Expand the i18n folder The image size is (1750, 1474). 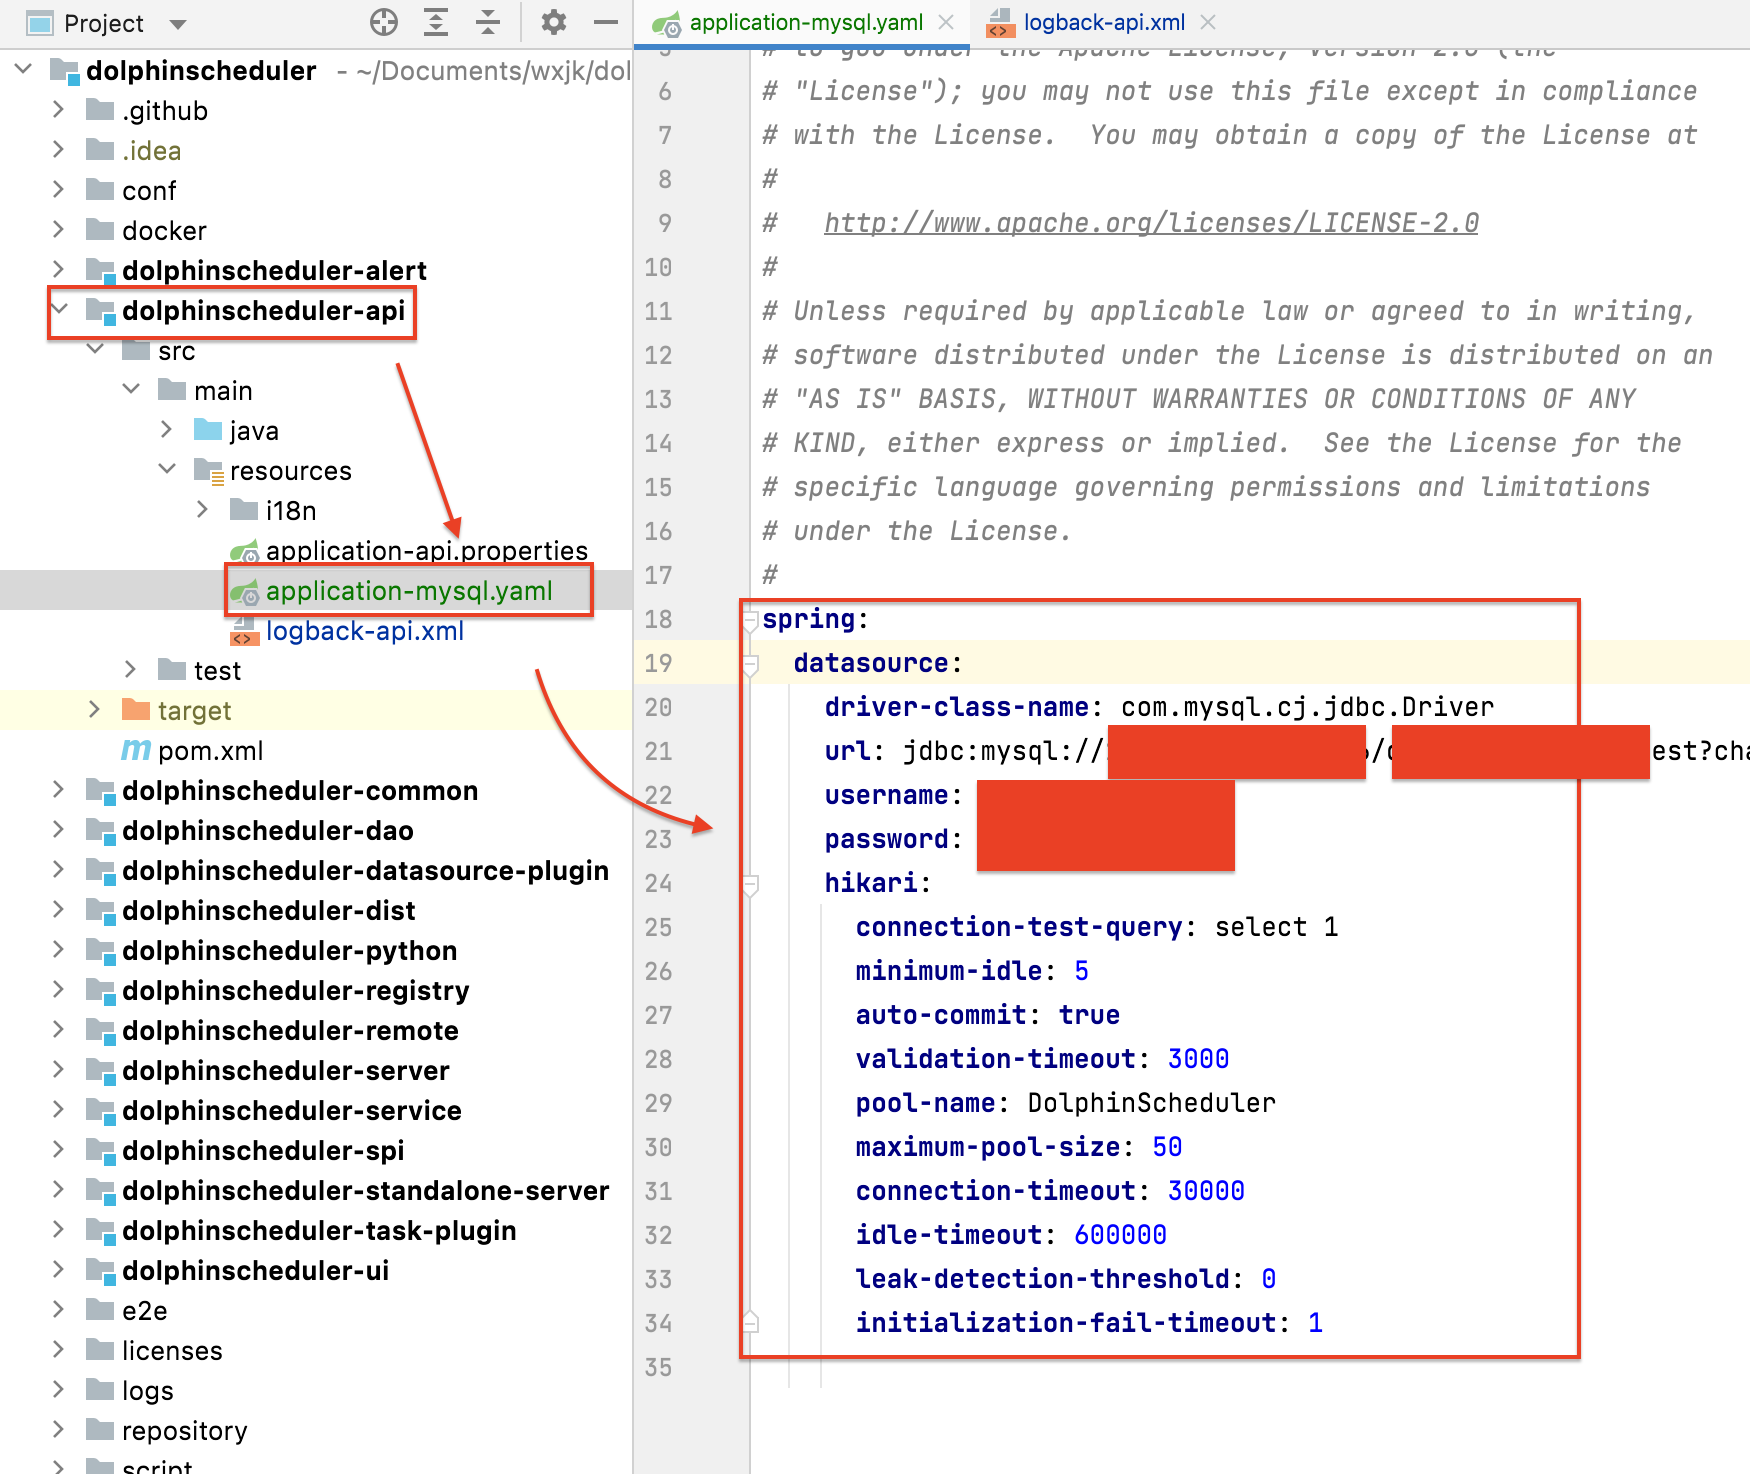[203, 510]
